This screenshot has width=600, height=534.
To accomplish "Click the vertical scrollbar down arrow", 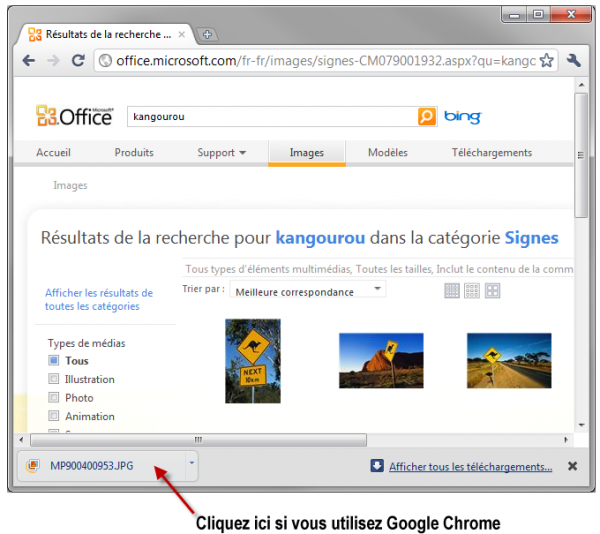I will [x=582, y=425].
